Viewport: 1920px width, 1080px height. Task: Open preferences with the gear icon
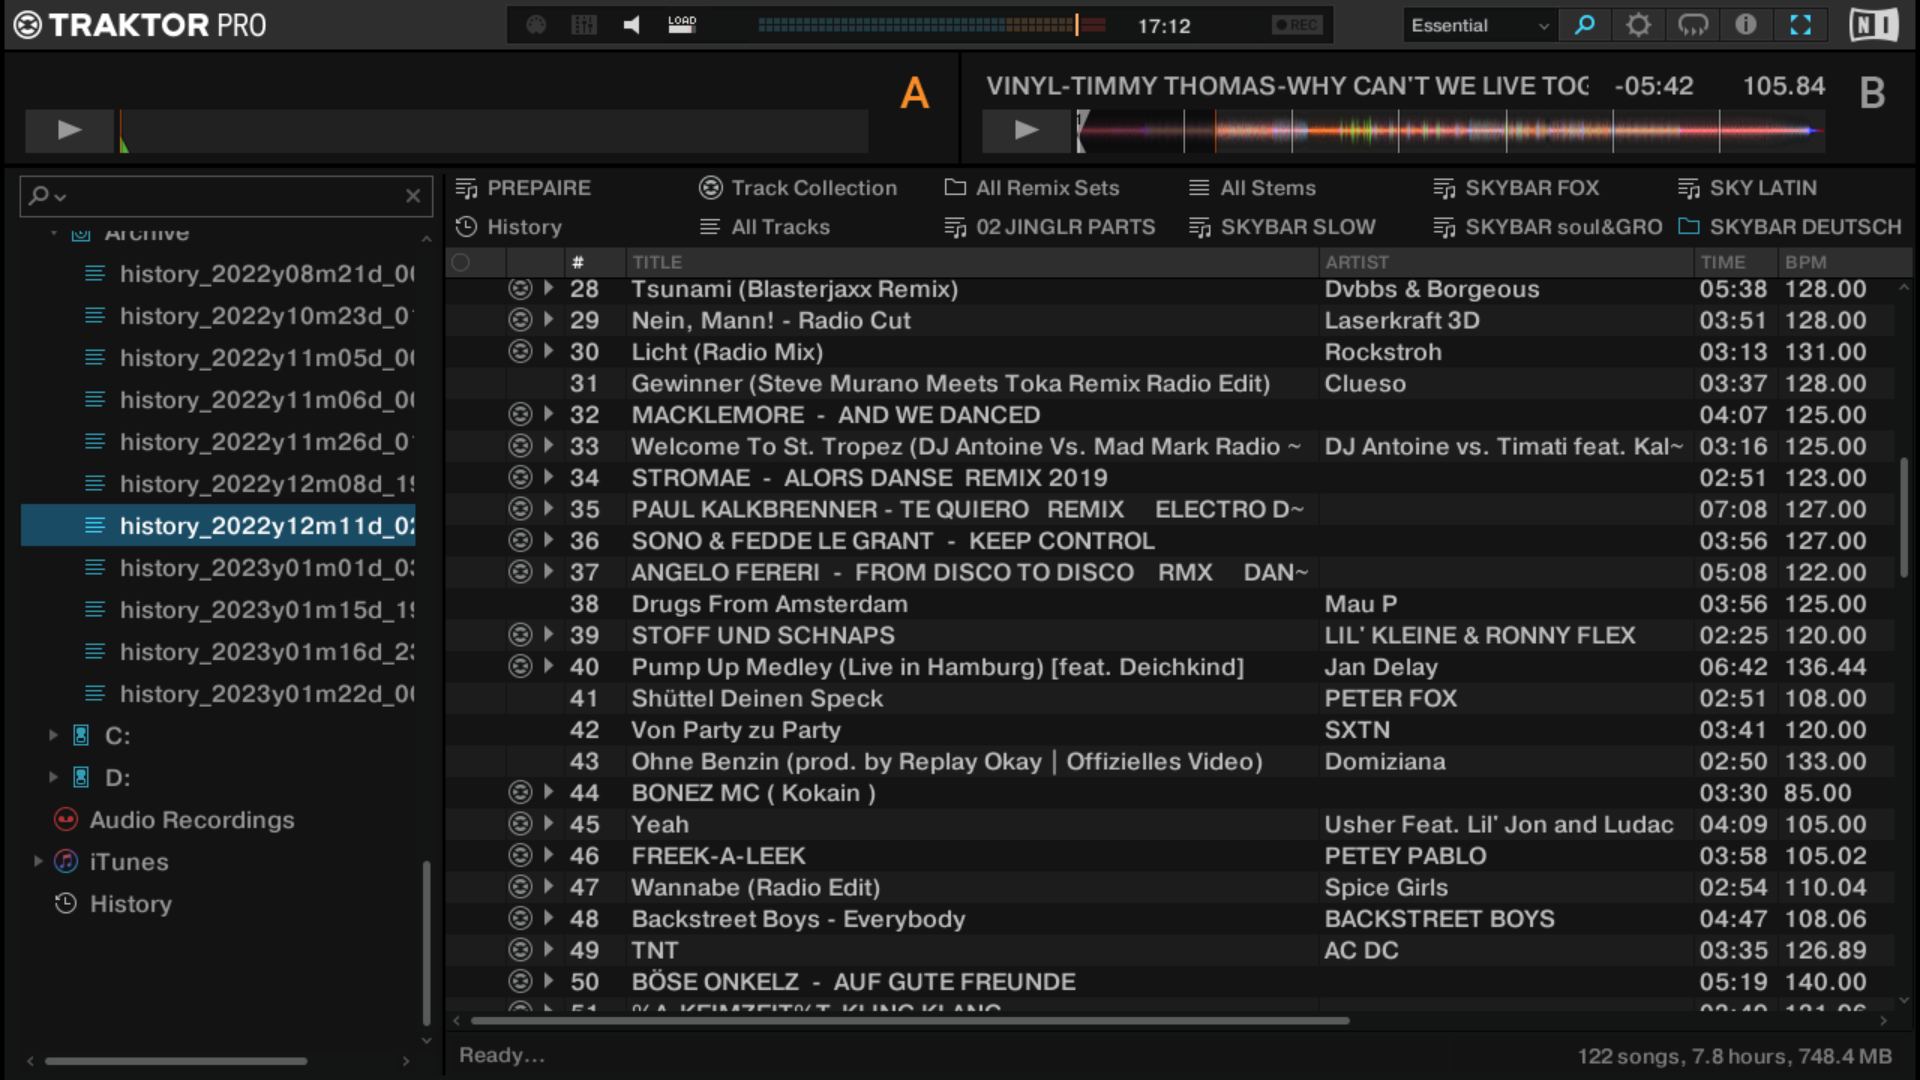tap(1638, 25)
